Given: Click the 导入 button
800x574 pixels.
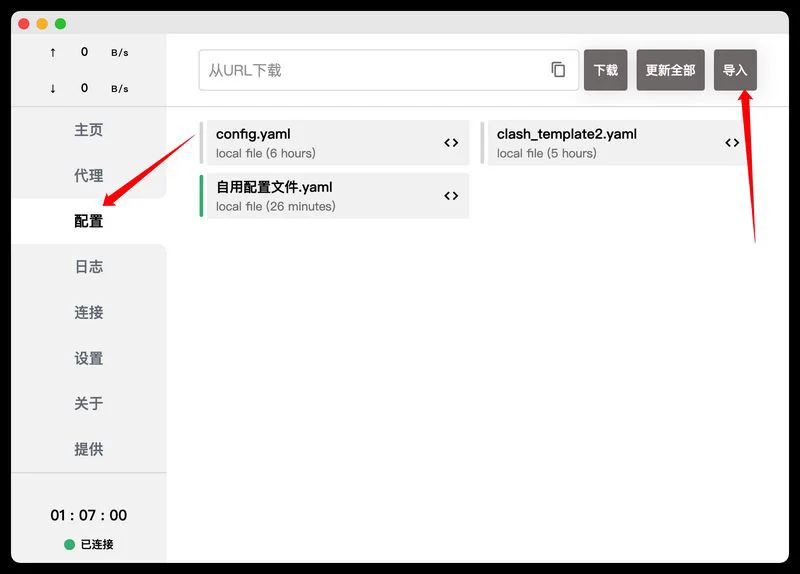Looking at the screenshot, I should [735, 70].
